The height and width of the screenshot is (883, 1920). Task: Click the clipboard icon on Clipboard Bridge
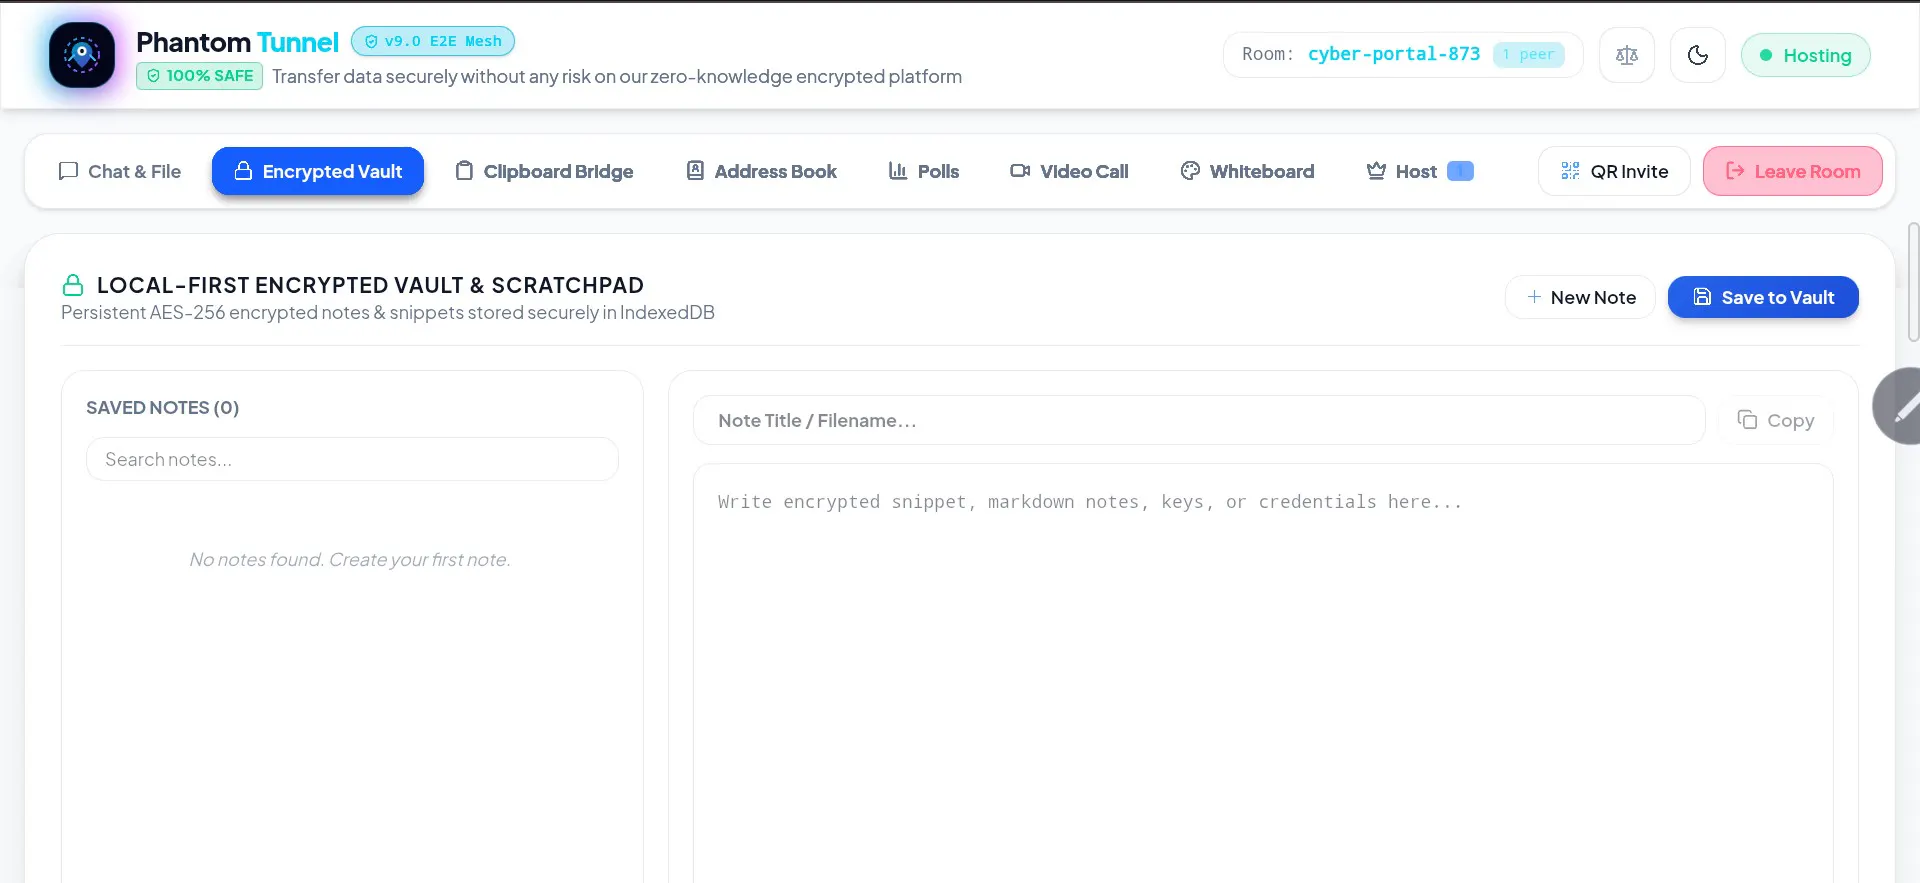[x=464, y=171]
